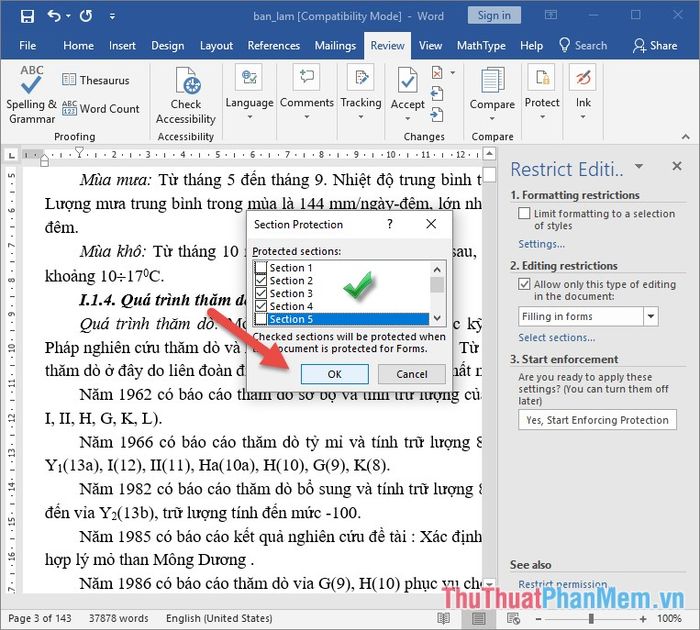Expand the Reject dropdown arrow

453,72
